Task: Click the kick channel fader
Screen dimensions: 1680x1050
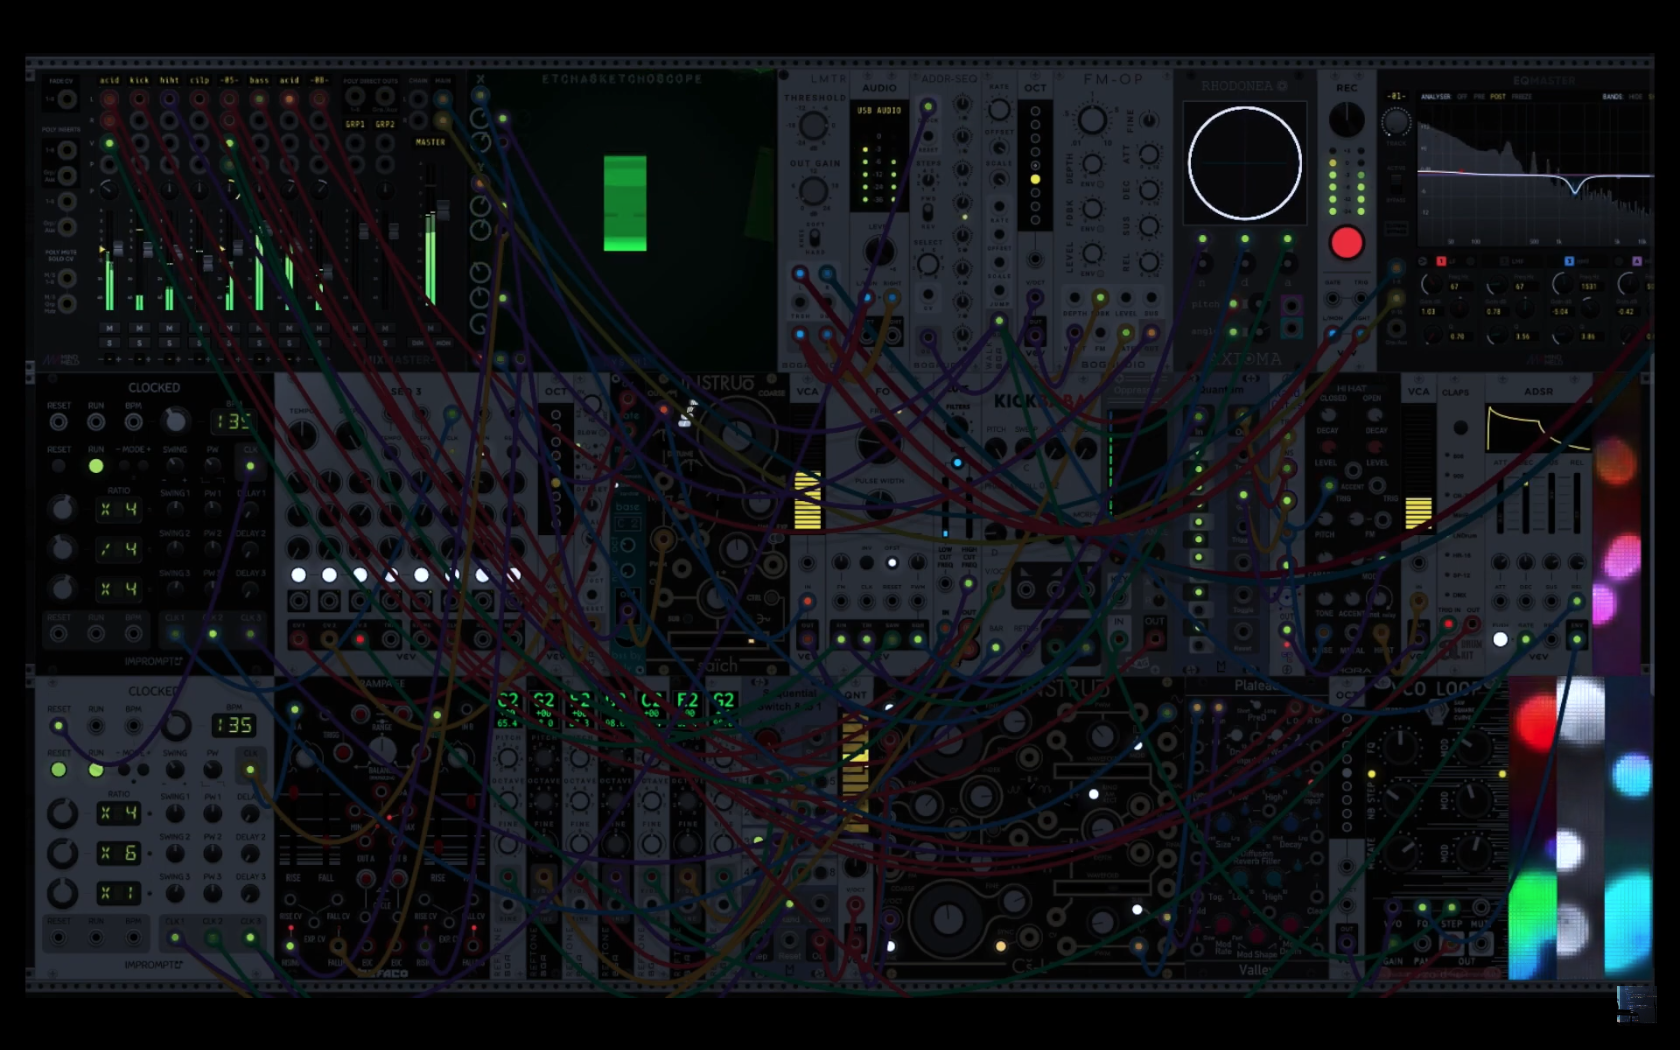Action: click(148, 248)
